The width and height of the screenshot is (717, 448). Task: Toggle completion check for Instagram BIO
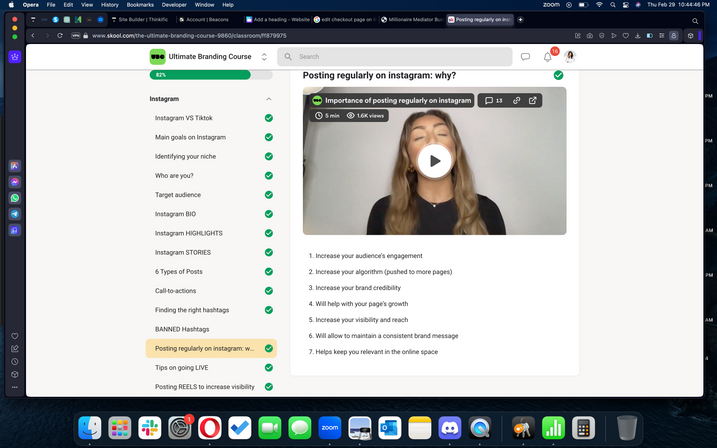pyautogui.click(x=269, y=214)
